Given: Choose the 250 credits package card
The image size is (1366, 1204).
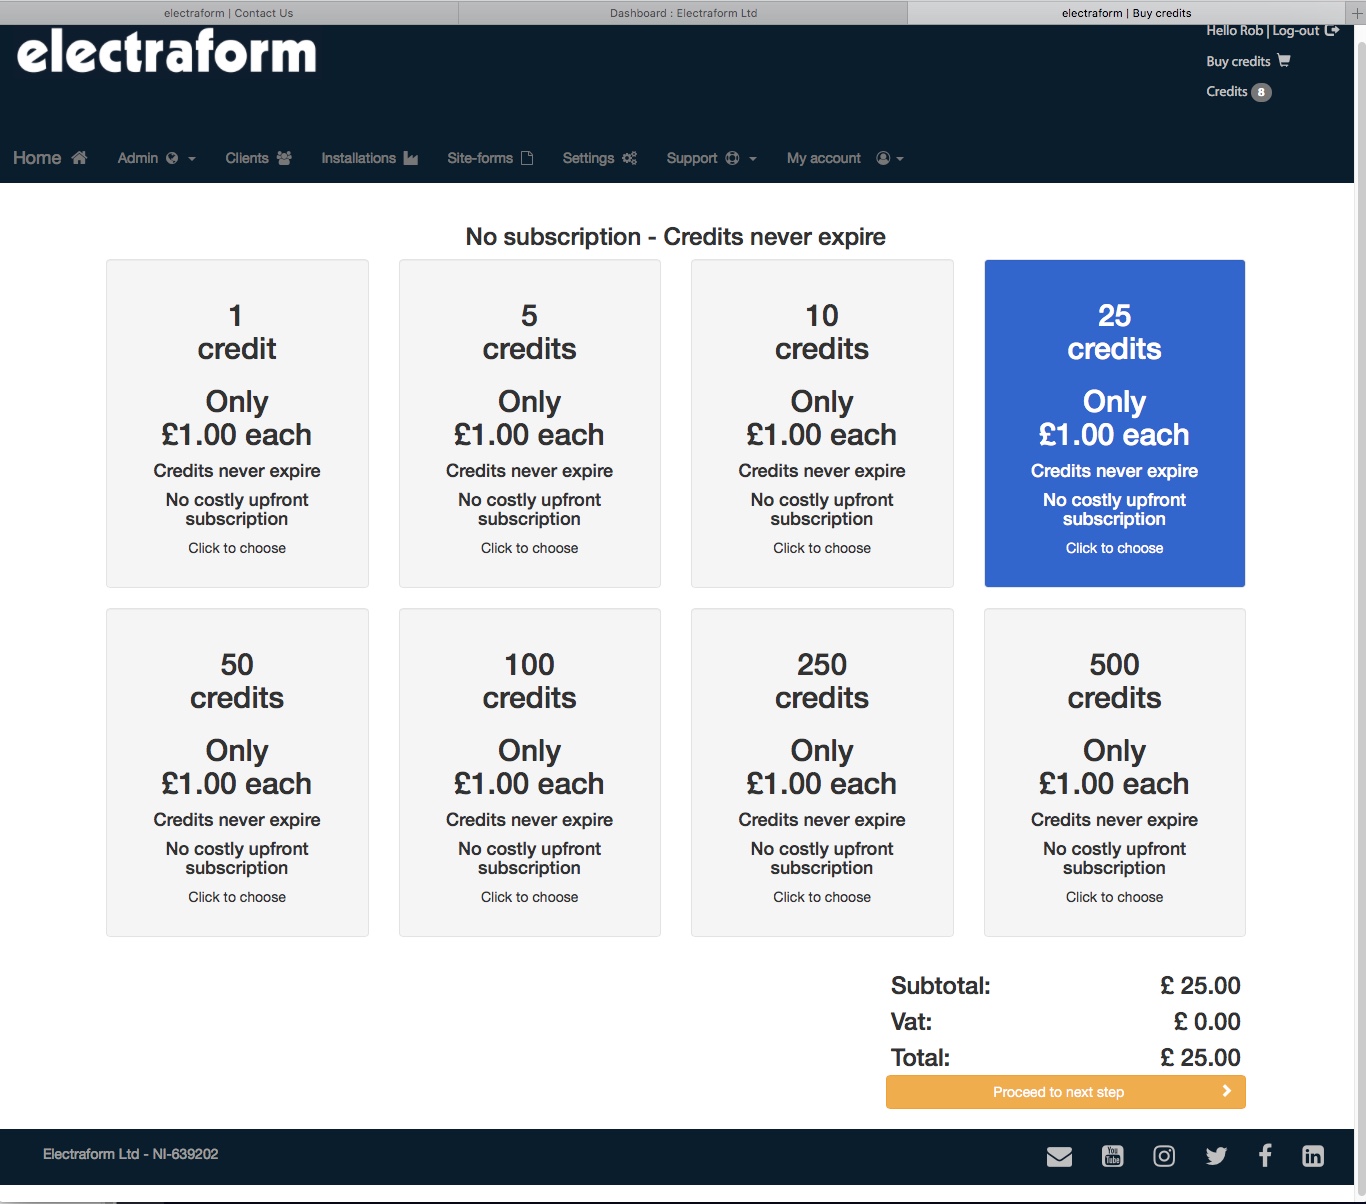Looking at the screenshot, I should (x=822, y=772).
